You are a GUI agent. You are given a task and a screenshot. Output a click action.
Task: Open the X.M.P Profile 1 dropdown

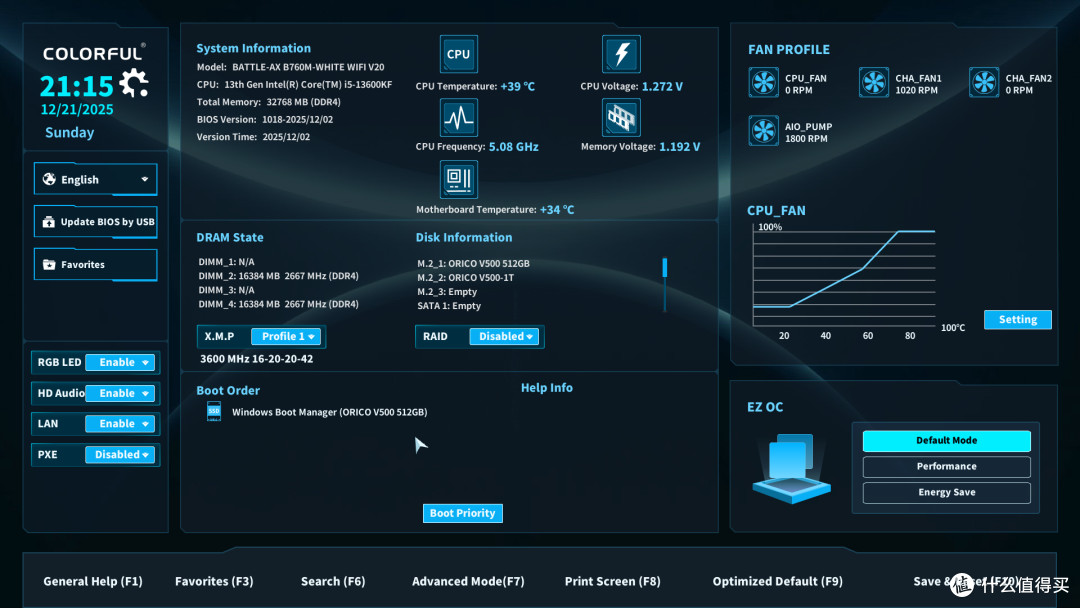click(x=286, y=336)
